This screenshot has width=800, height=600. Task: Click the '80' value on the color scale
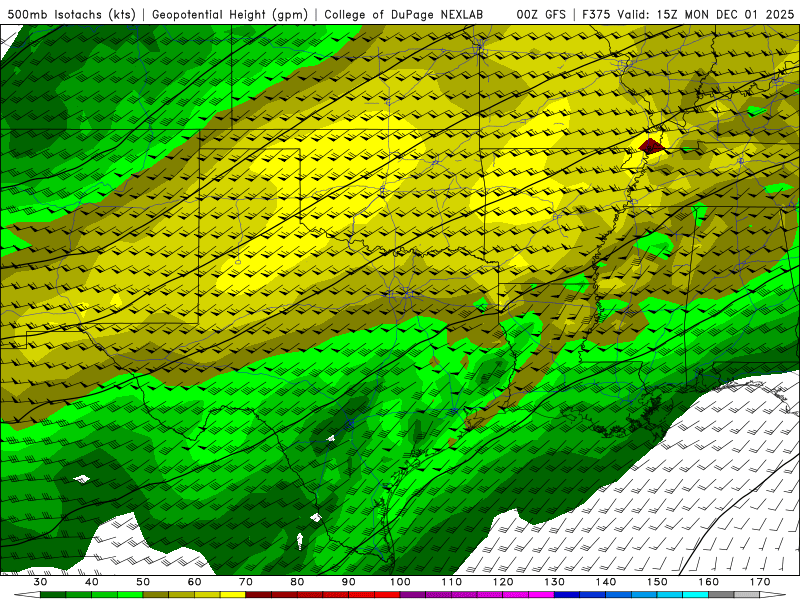297,582
